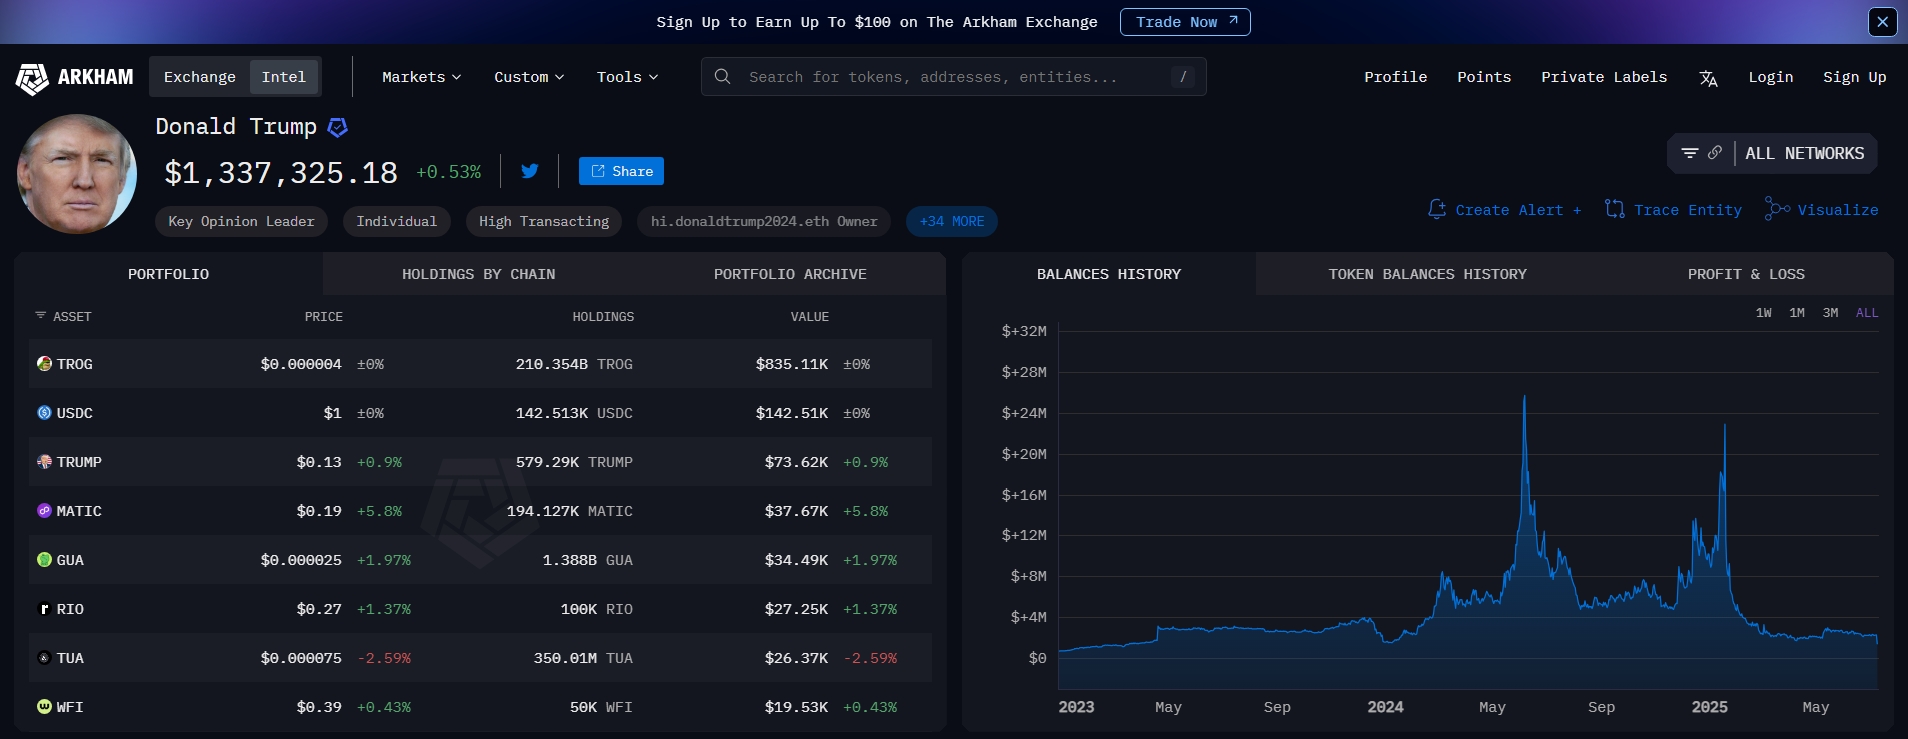This screenshot has height=739, width=1908.
Task: Click the Arkham logo icon
Action: [x=32, y=79]
